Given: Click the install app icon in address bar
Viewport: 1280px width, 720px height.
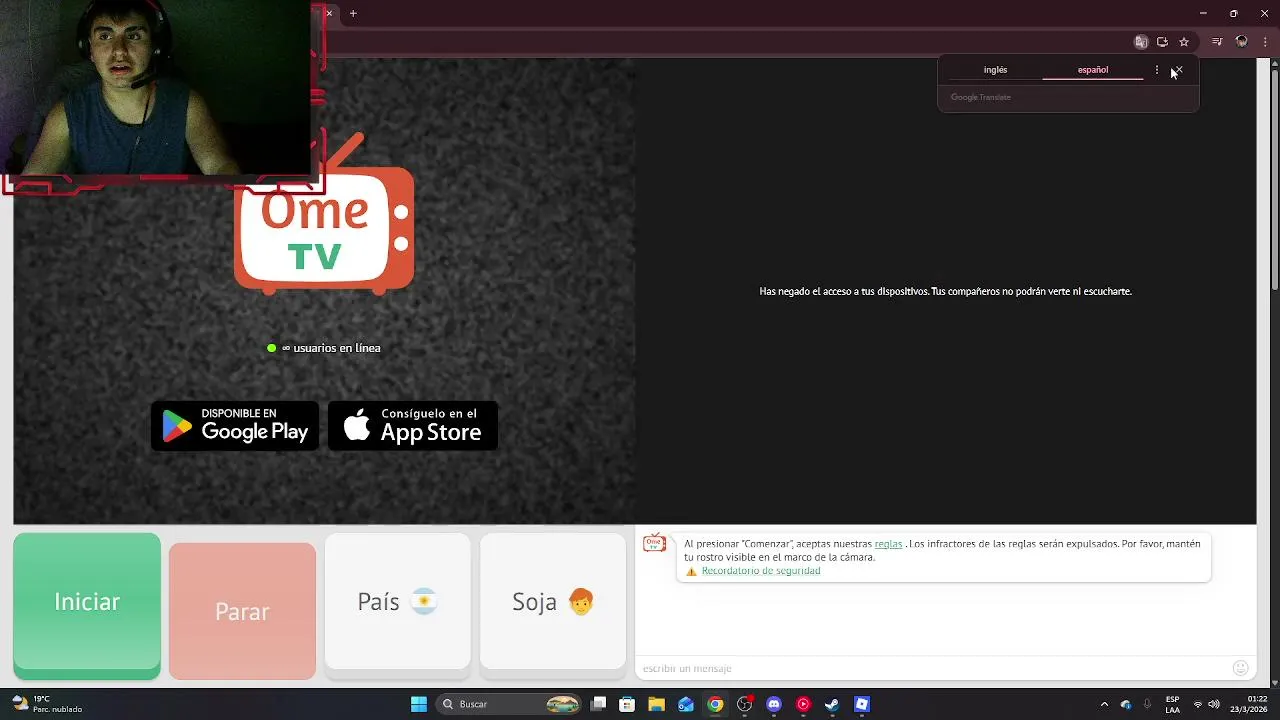Looking at the screenshot, I should tap(1162, 42).
